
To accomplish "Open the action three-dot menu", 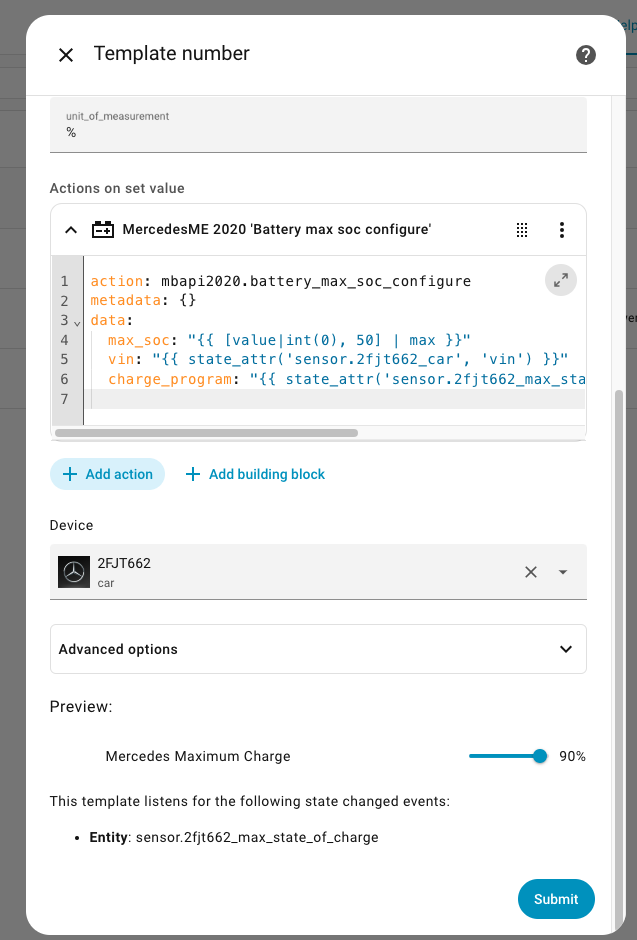I will click(x=562, y=230).
